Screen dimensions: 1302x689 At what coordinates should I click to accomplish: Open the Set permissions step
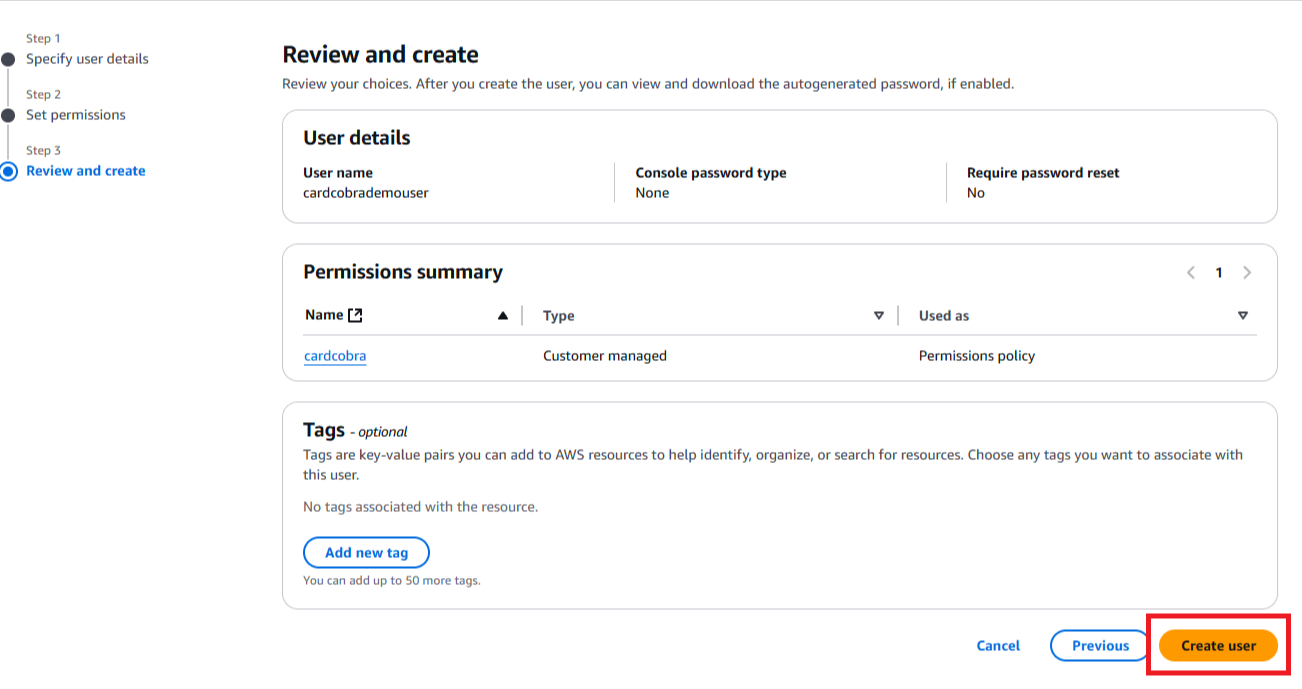tap(76, 115)
